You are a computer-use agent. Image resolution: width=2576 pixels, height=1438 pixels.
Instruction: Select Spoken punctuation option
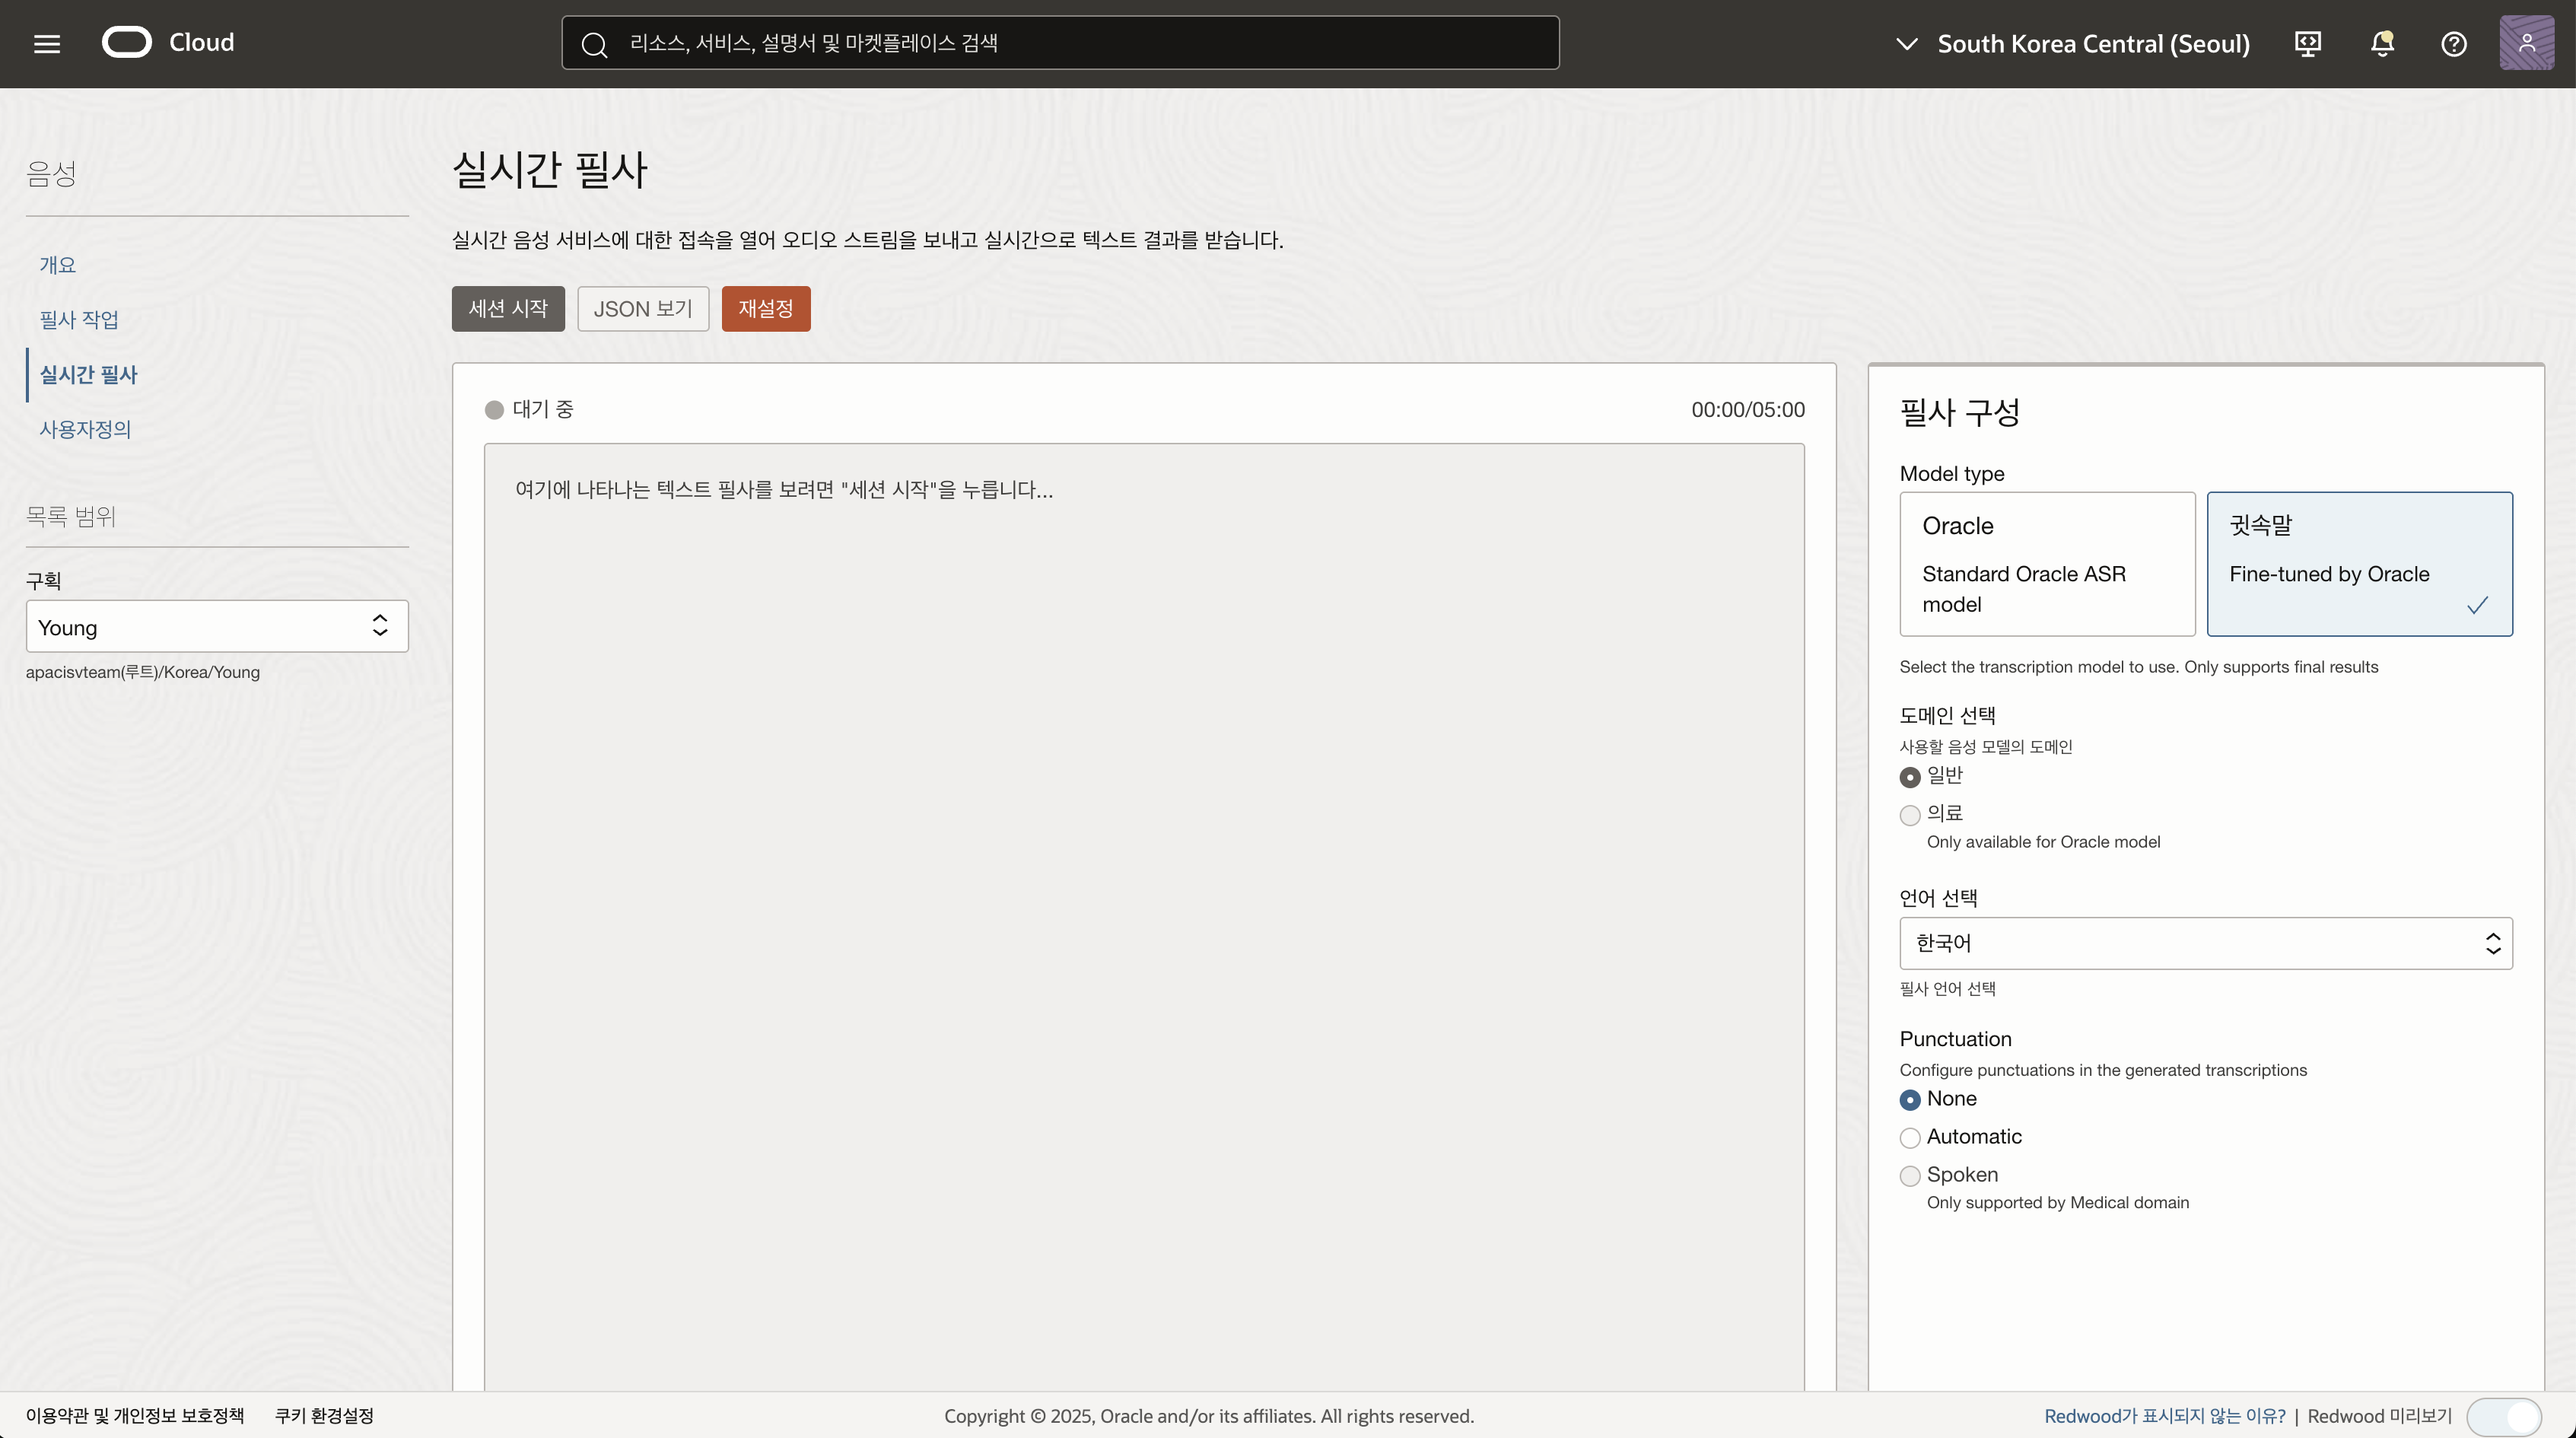click(x=1910, y=1176)
